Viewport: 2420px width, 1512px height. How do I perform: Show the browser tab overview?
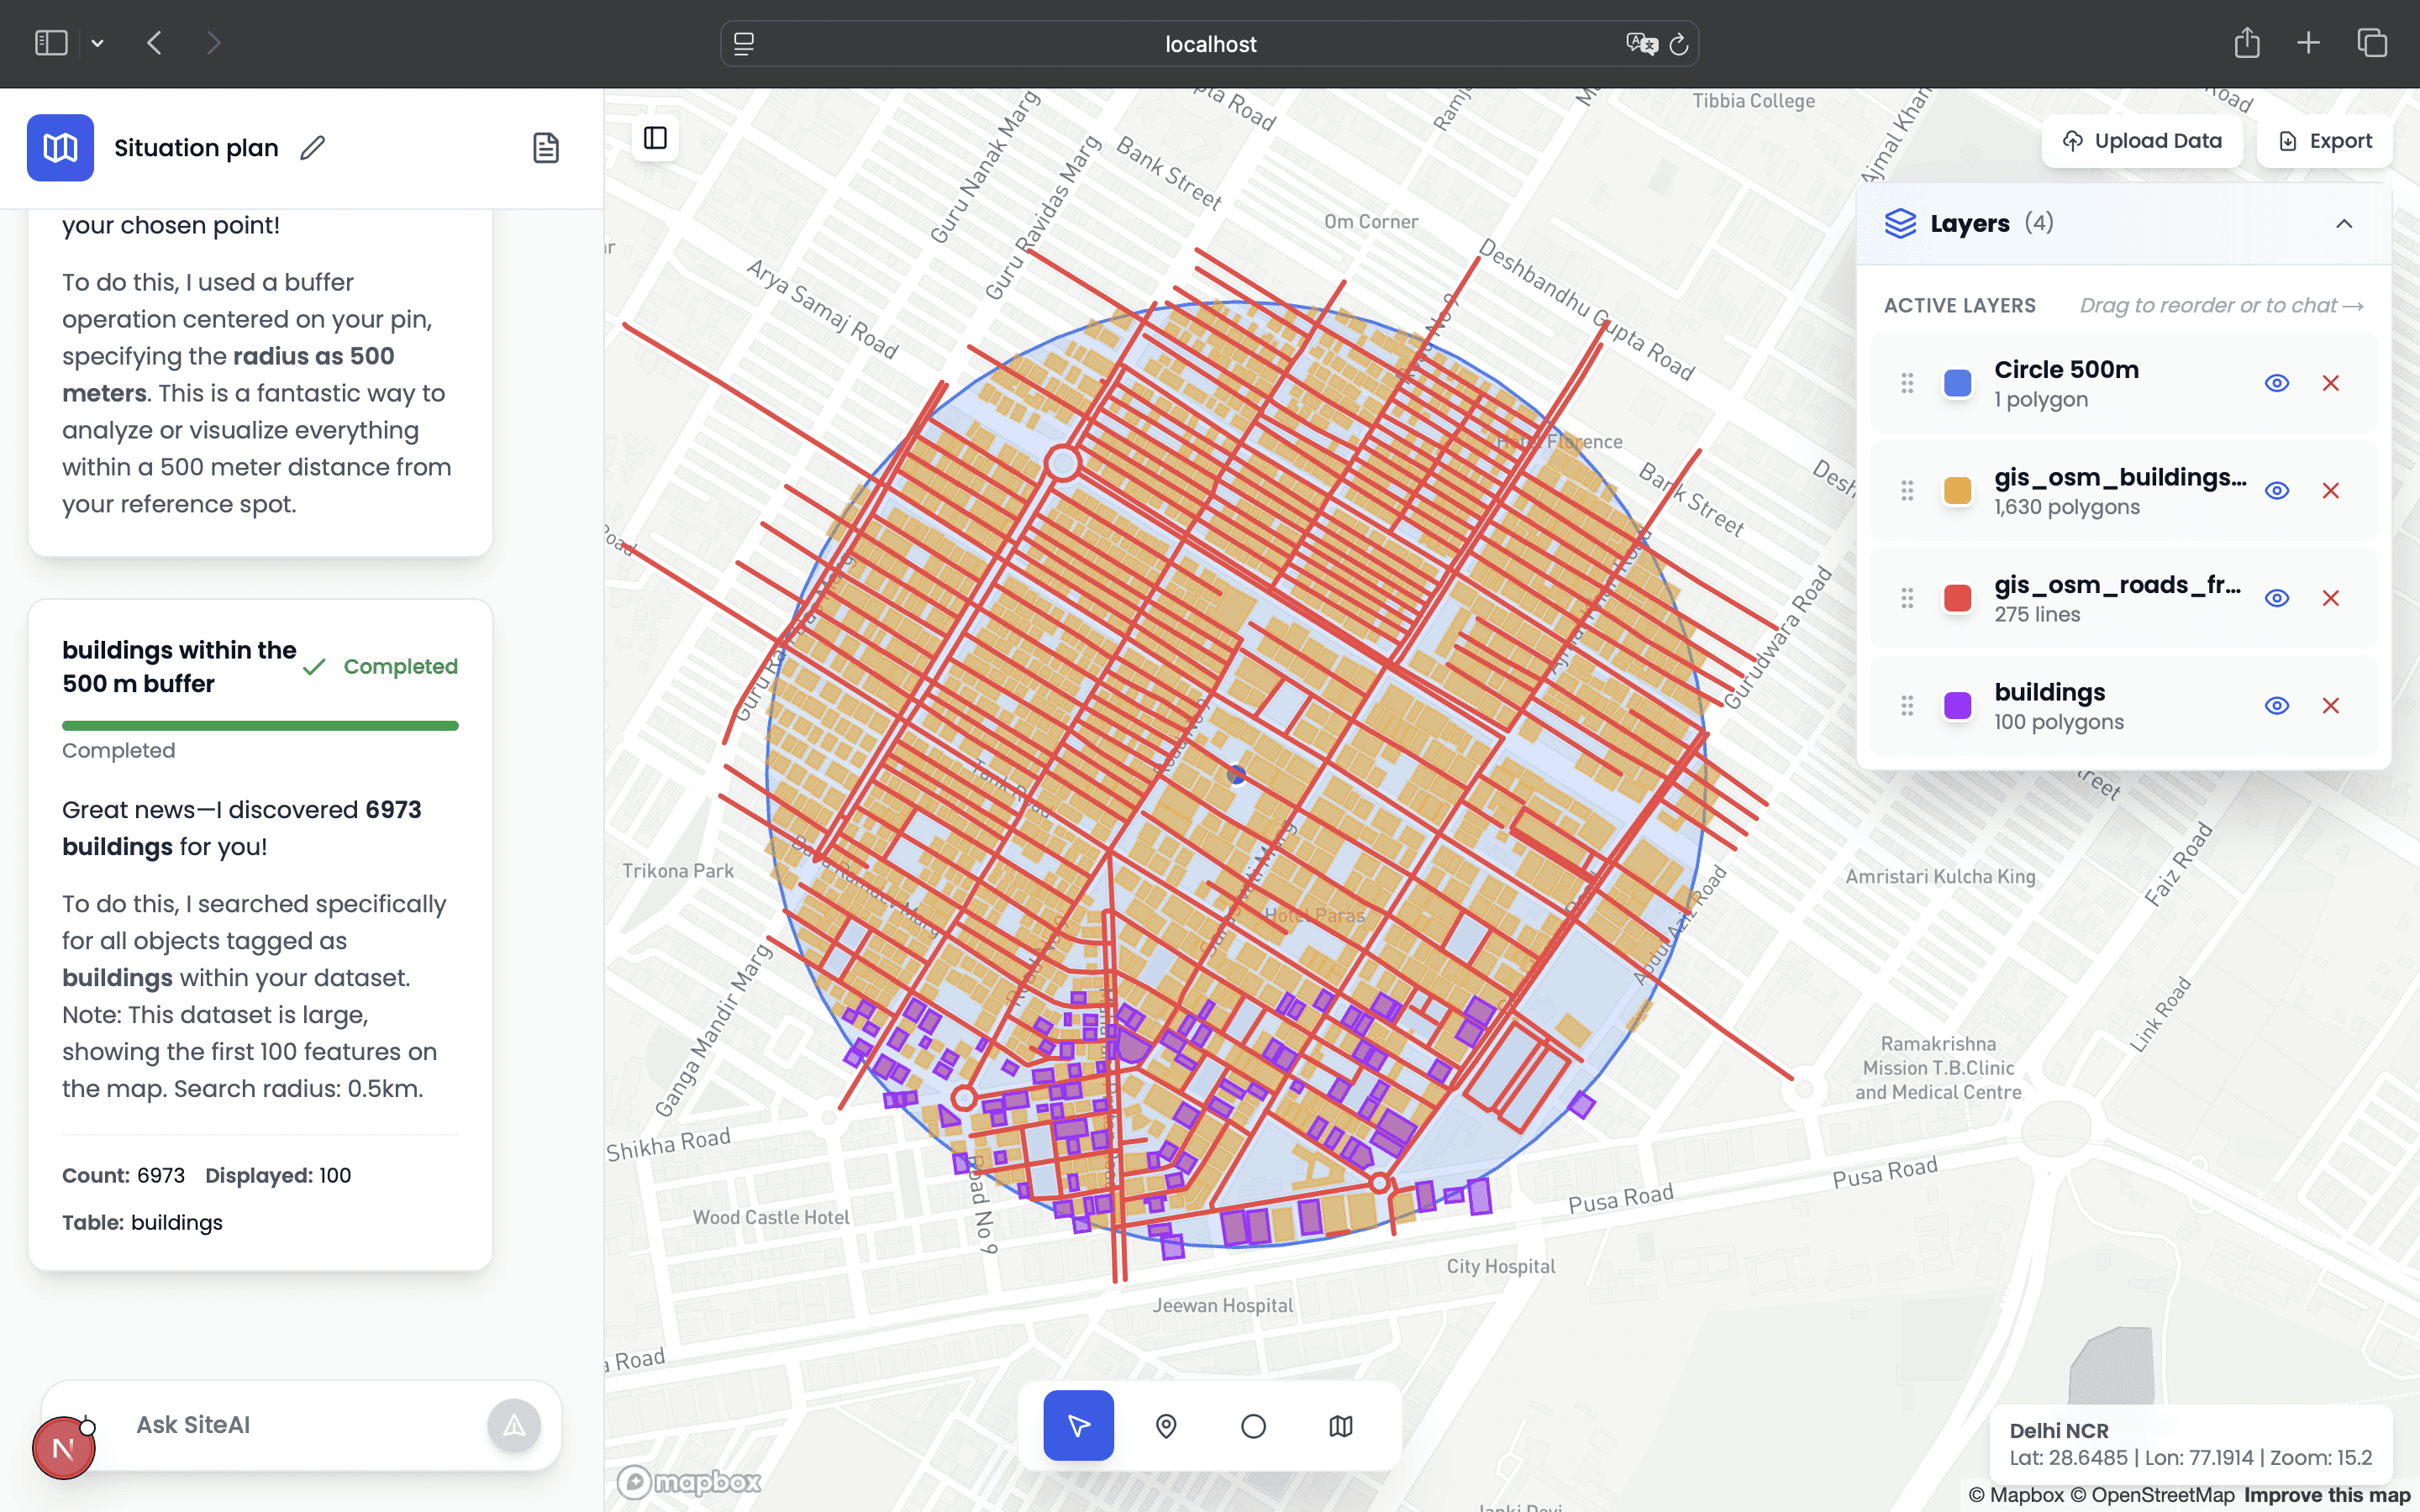coord(2372,43)
